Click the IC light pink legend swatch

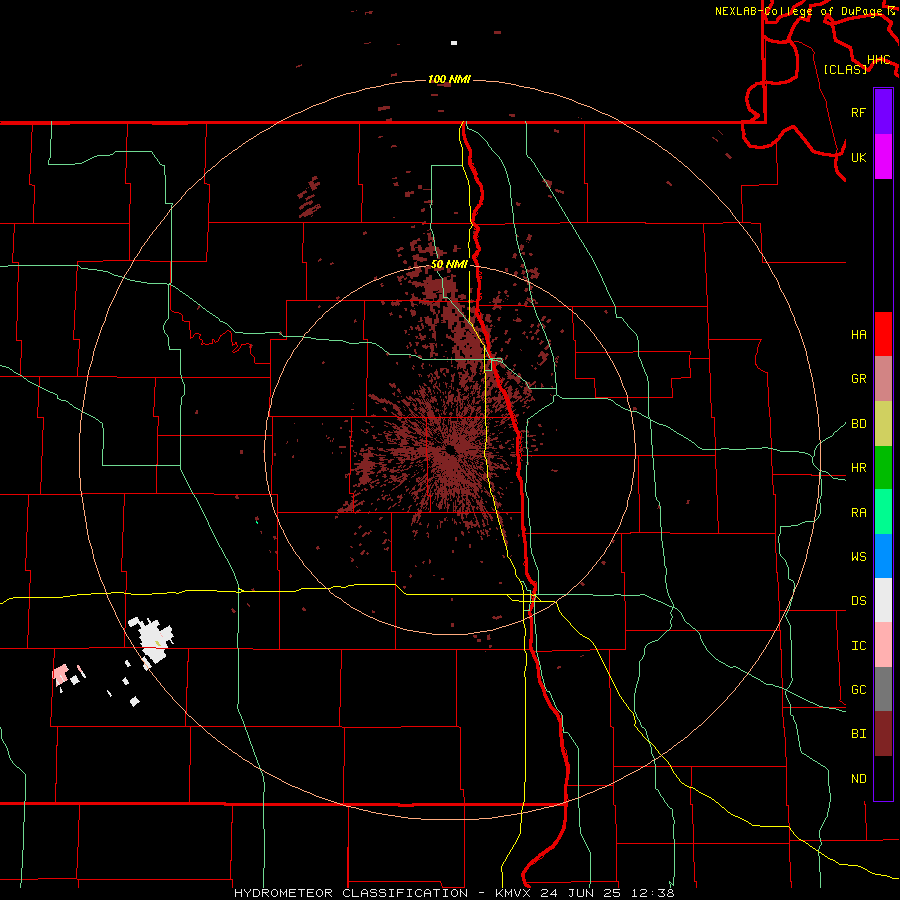click(x=883, y=645)
